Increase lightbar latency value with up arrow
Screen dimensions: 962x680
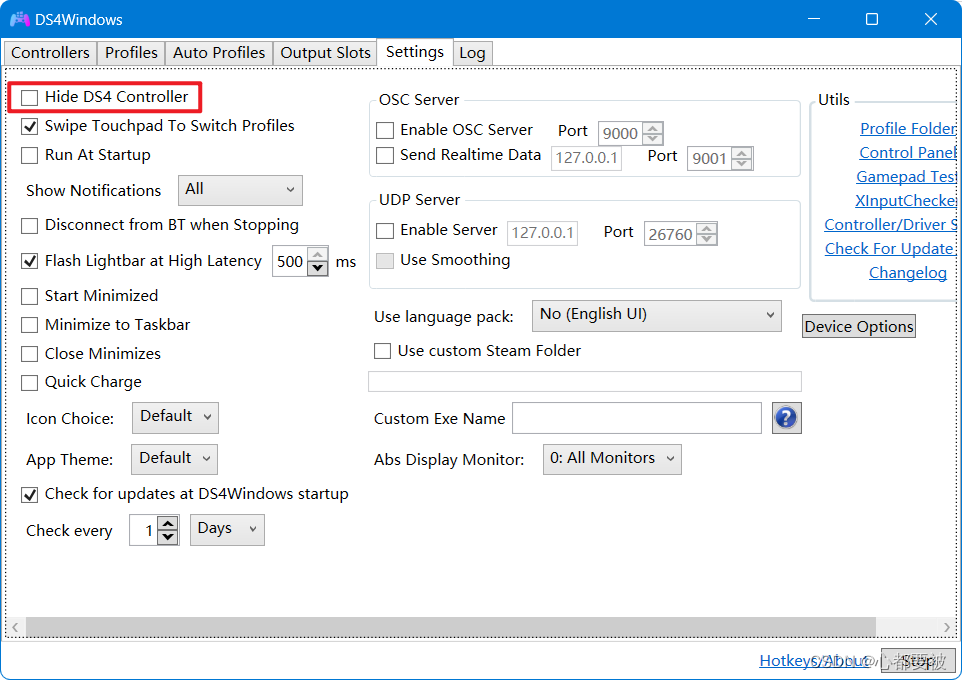317,254
